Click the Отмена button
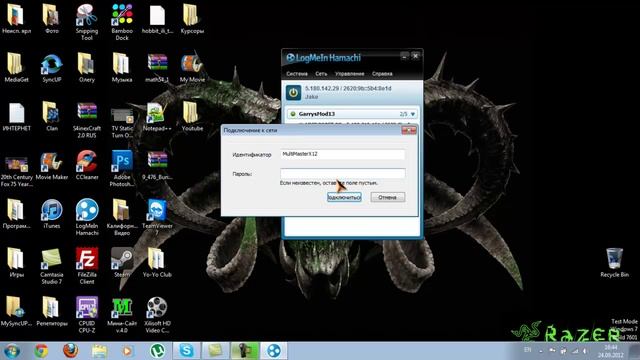The width and height of the screenshot is (640, 360). (x=387, y=197)
